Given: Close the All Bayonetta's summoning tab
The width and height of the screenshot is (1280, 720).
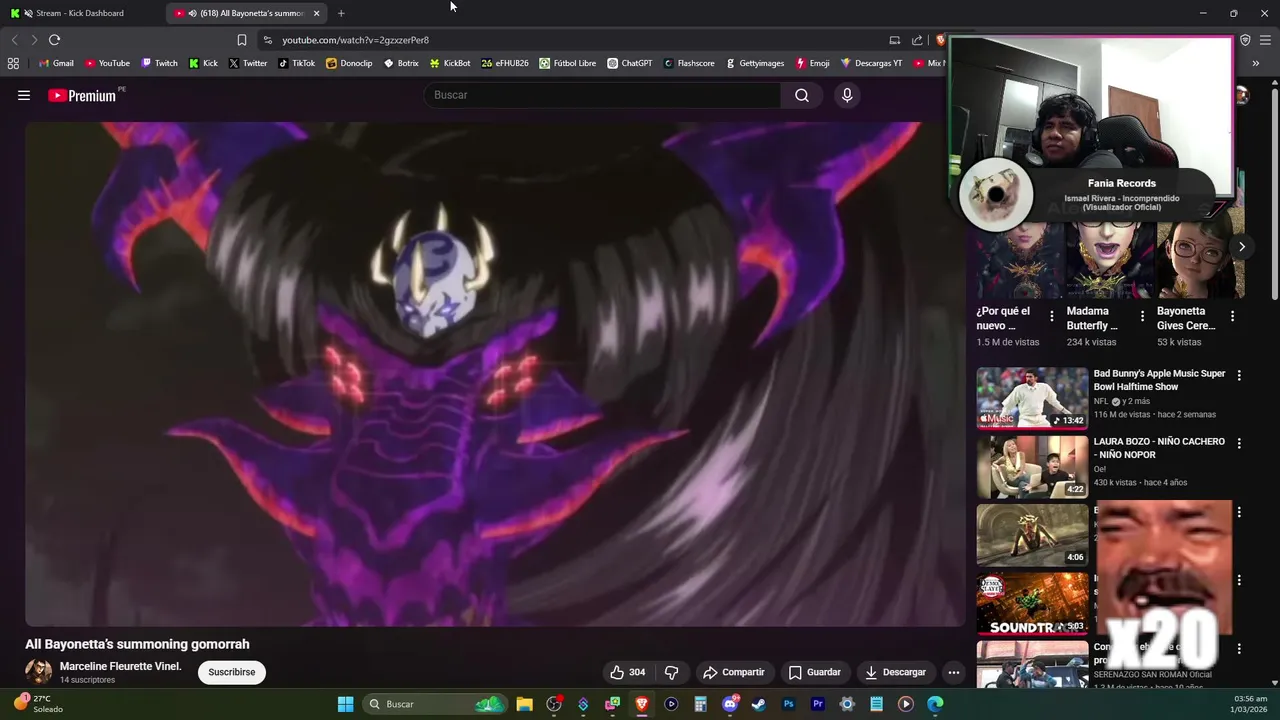Looking at the screenshot, I should (x=317, y=13).
